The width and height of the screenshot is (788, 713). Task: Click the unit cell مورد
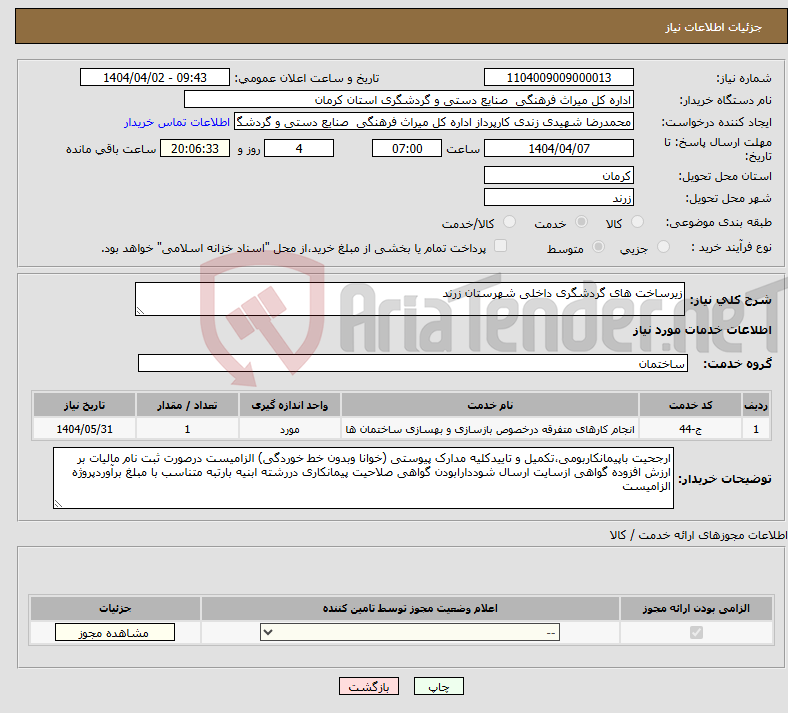pyautogui.click(x=289, y=429)
